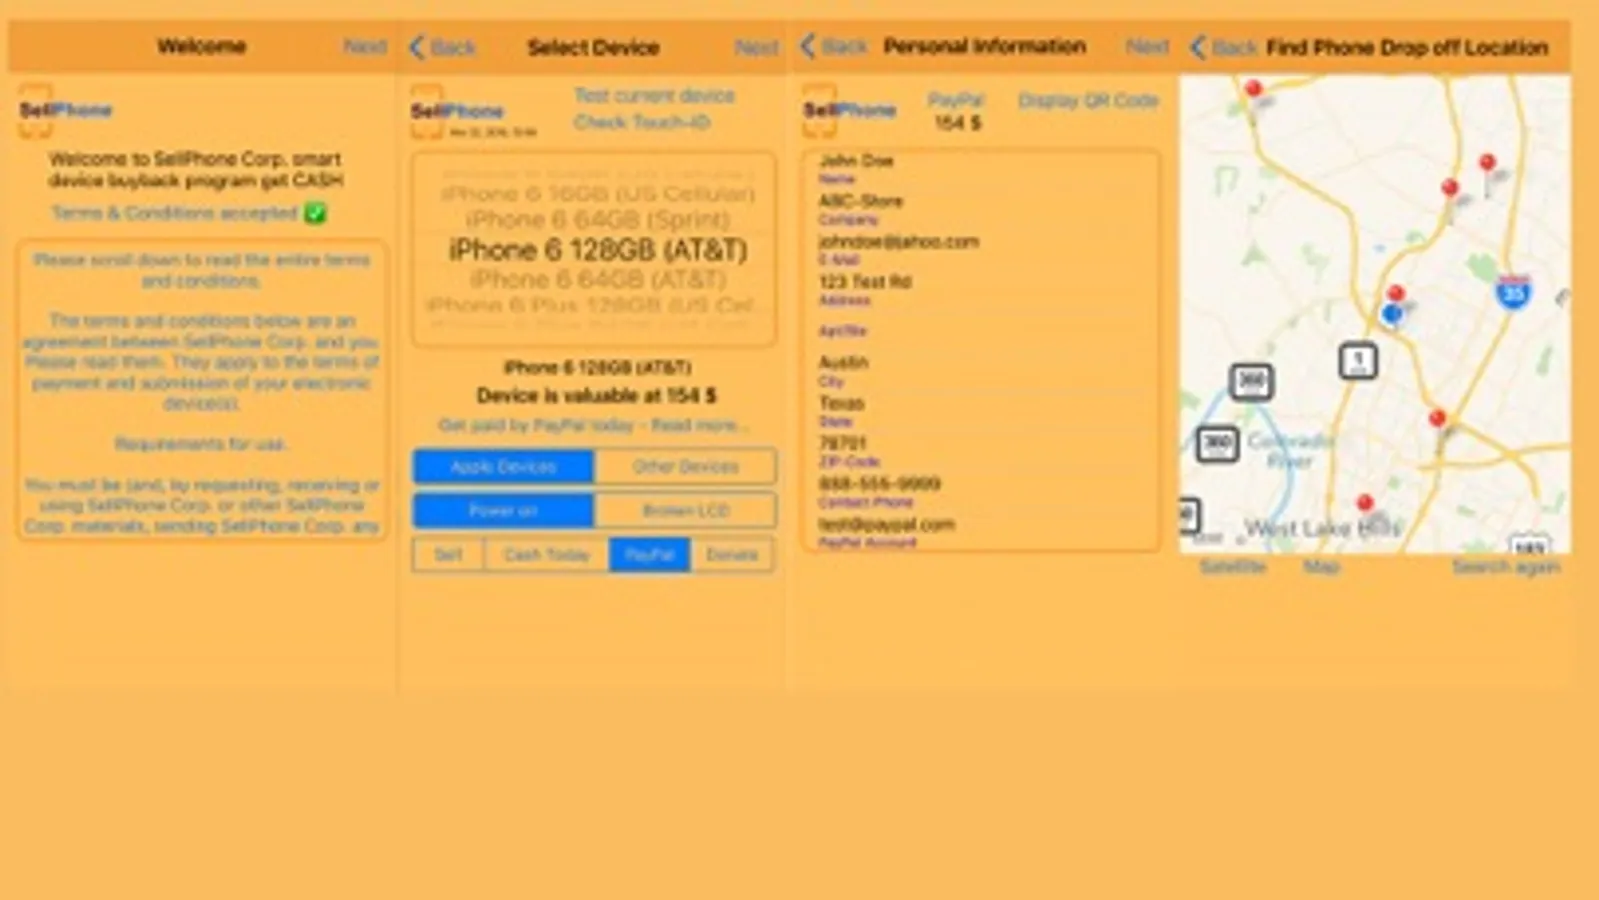This screenshot has height=900, width=1599.
Task: Tap the Find Phone Drop off Location title
Action: tap(1407, 47)
